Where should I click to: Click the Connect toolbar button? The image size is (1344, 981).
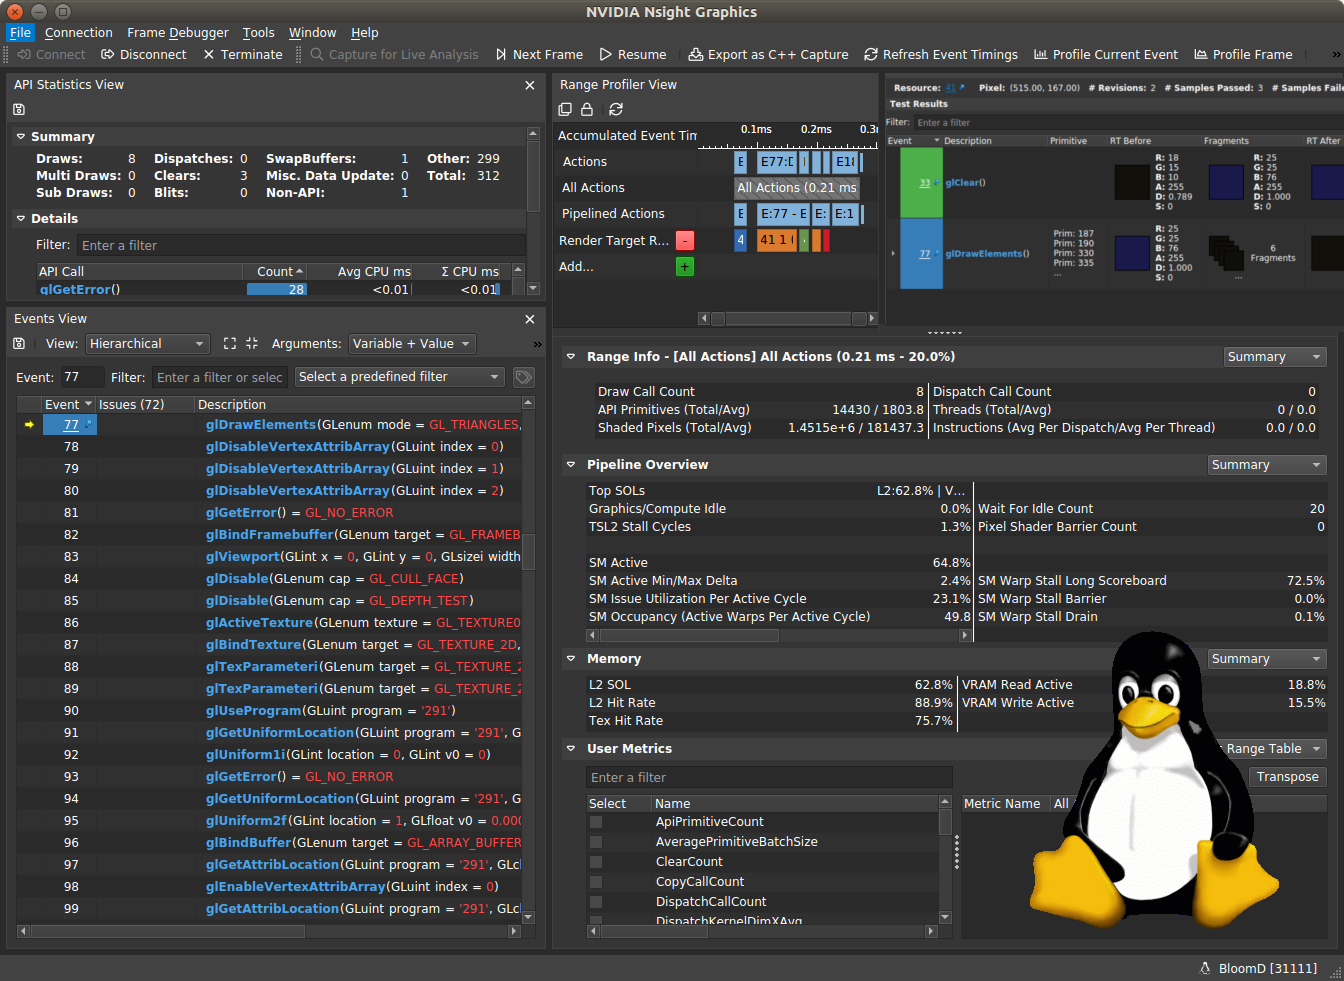[x=52, y=55]
